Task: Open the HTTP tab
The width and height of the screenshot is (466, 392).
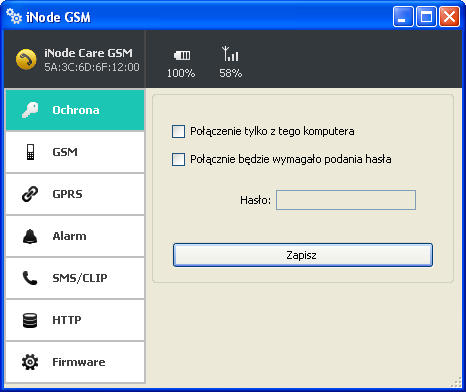Action: click(75, 320)
